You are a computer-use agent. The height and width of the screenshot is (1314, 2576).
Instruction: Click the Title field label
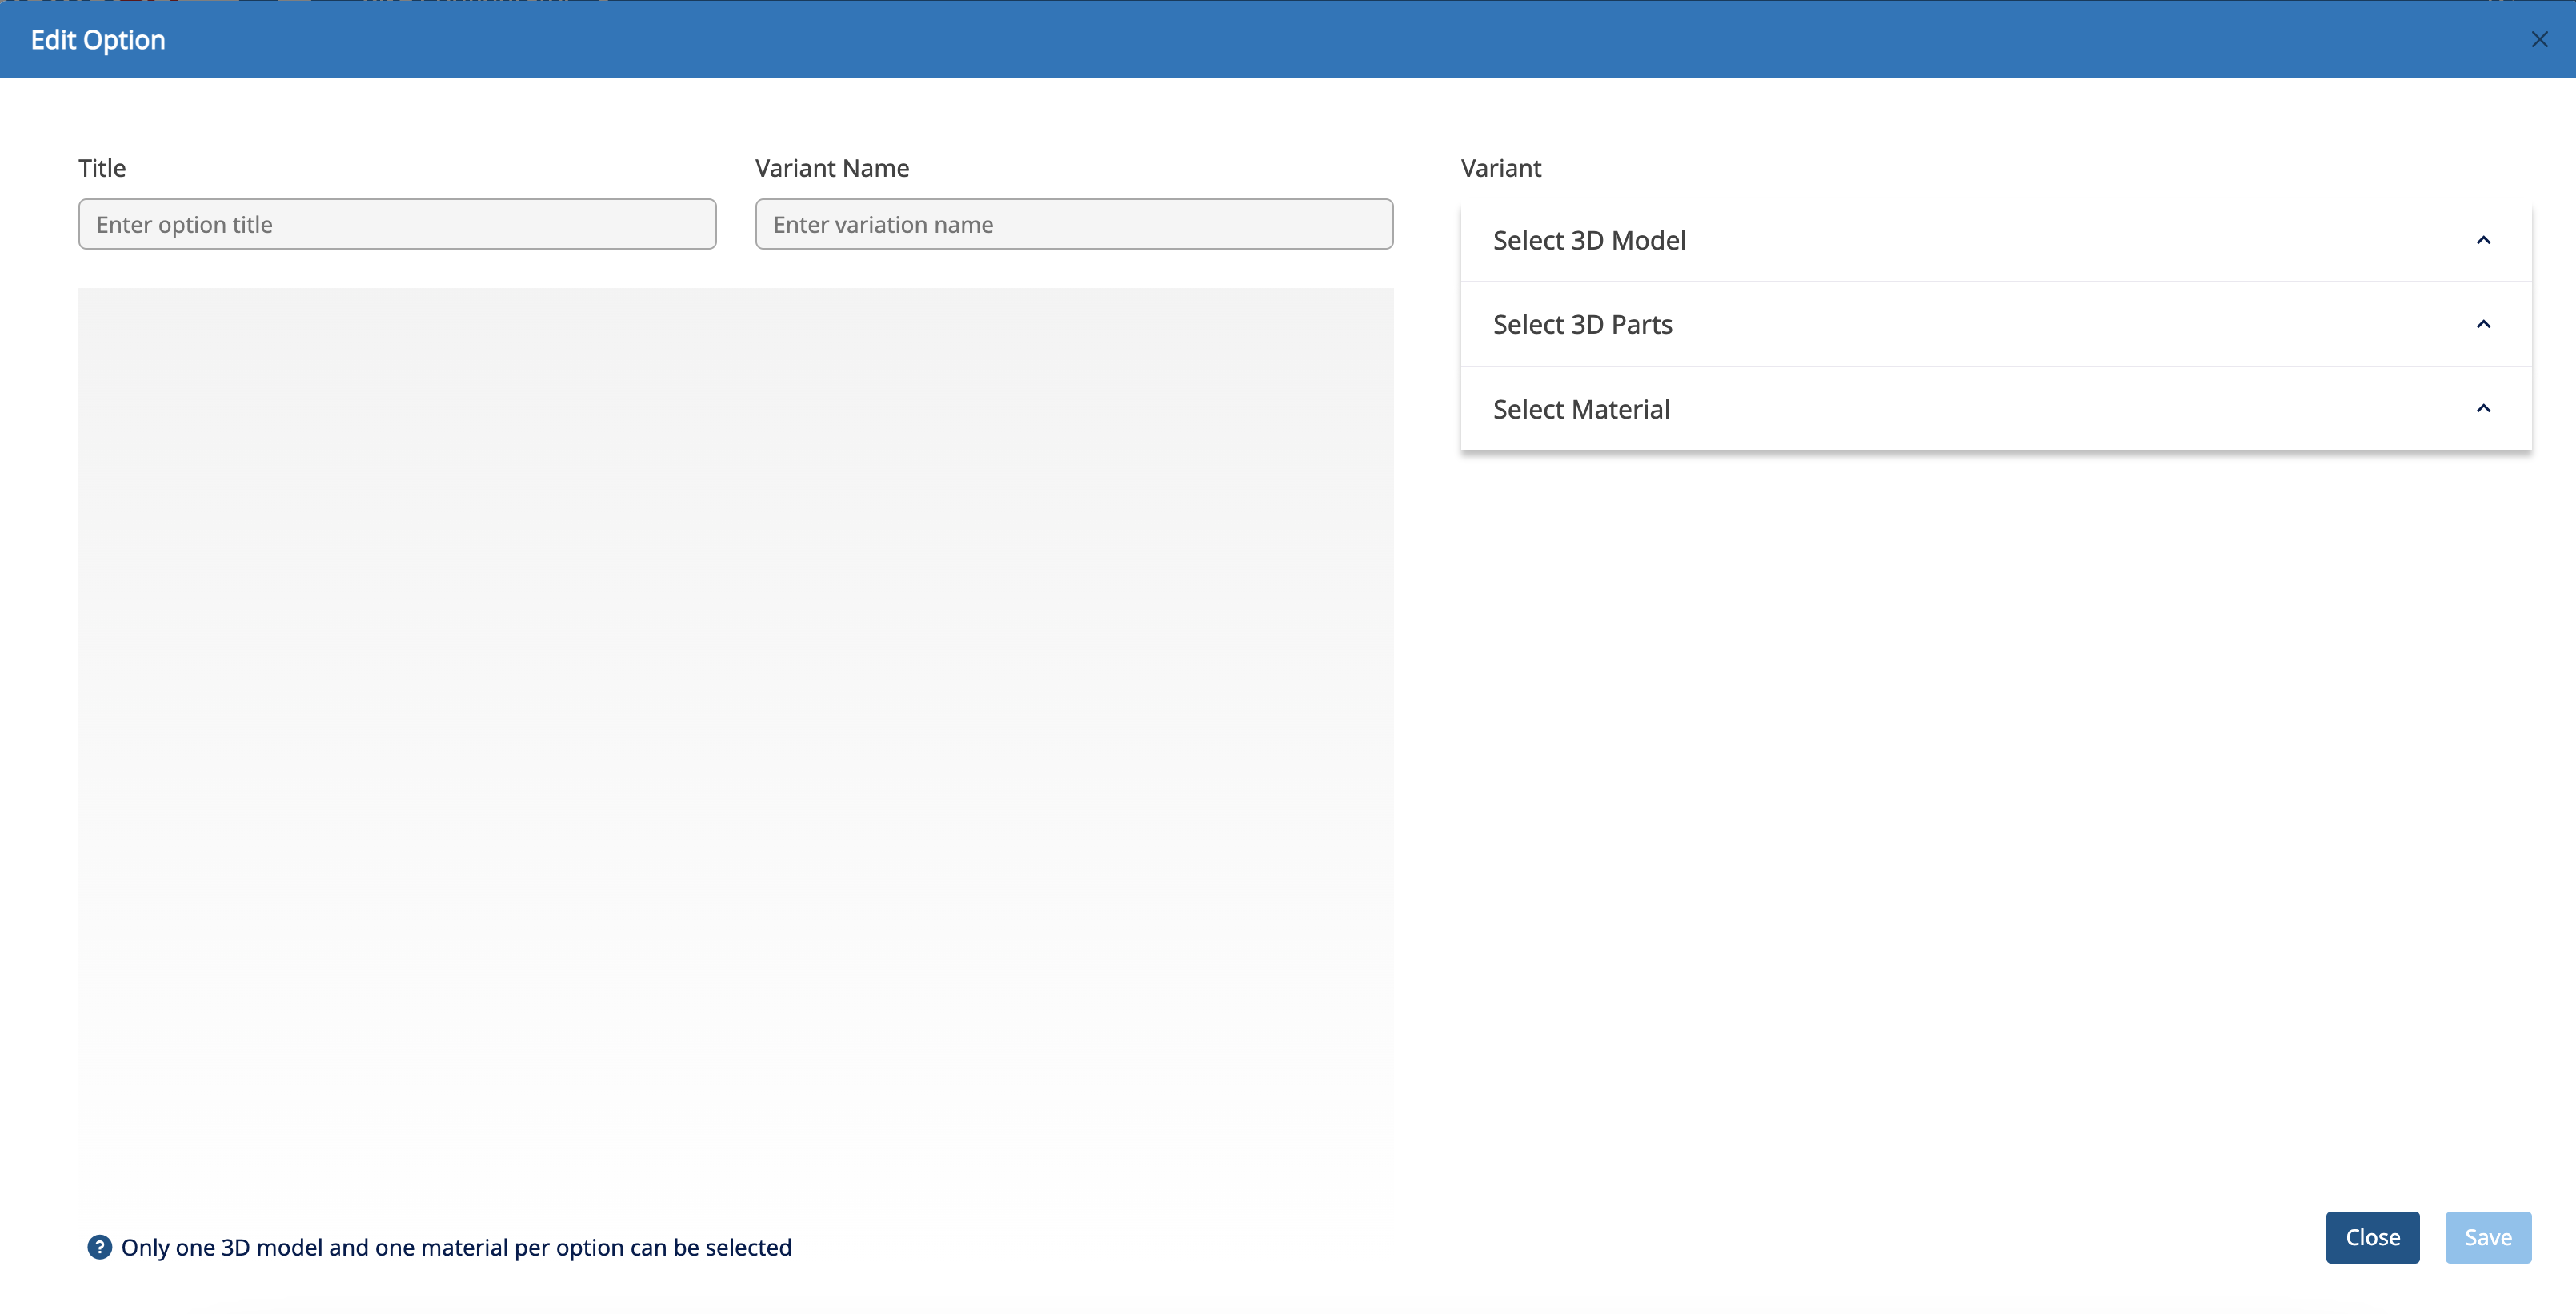click(102, 168)
